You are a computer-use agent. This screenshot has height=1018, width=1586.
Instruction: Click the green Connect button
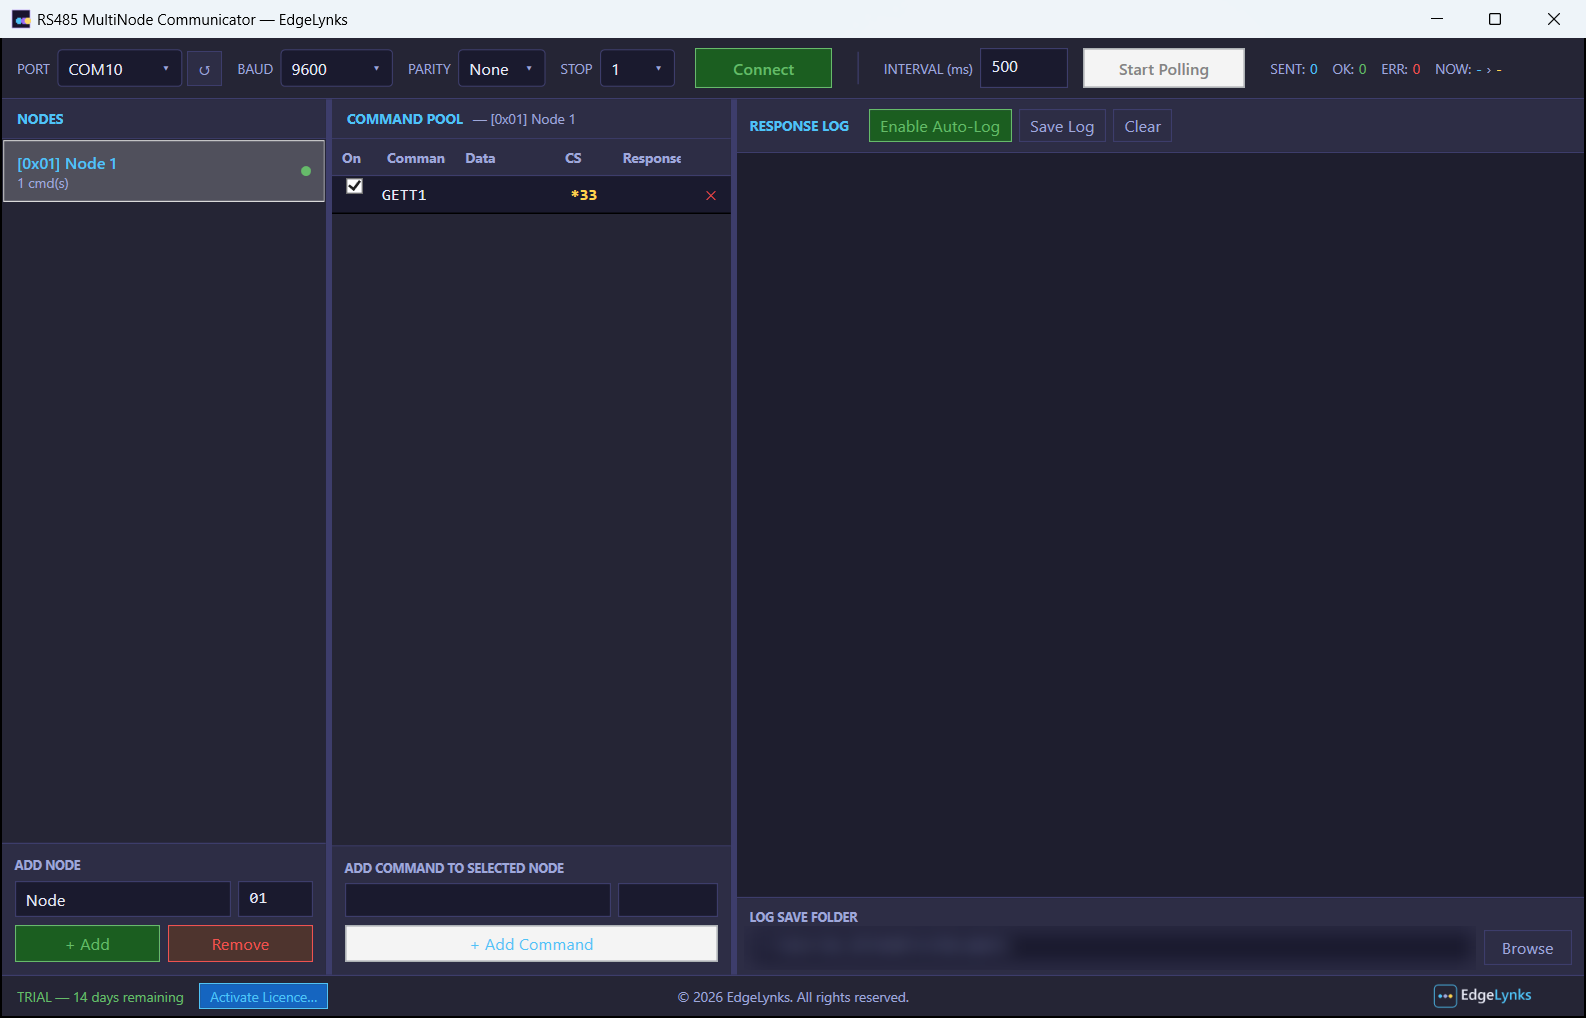[x=763, y=68]
